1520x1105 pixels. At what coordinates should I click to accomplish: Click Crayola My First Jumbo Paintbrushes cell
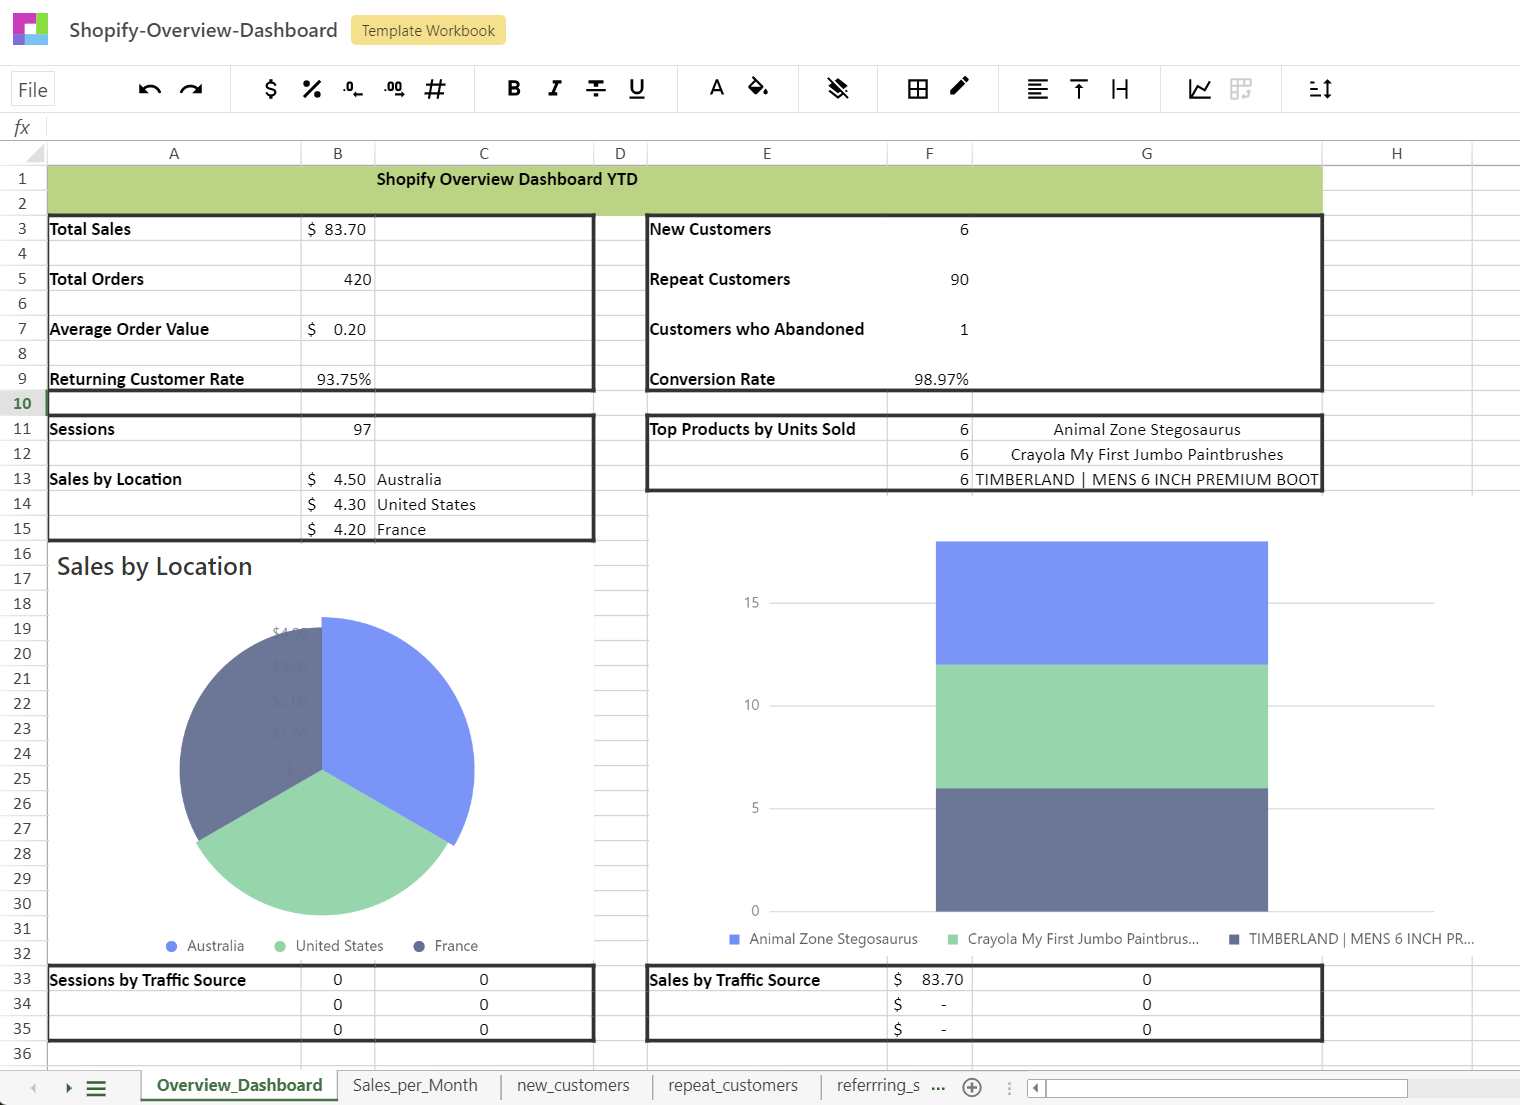1147,454
